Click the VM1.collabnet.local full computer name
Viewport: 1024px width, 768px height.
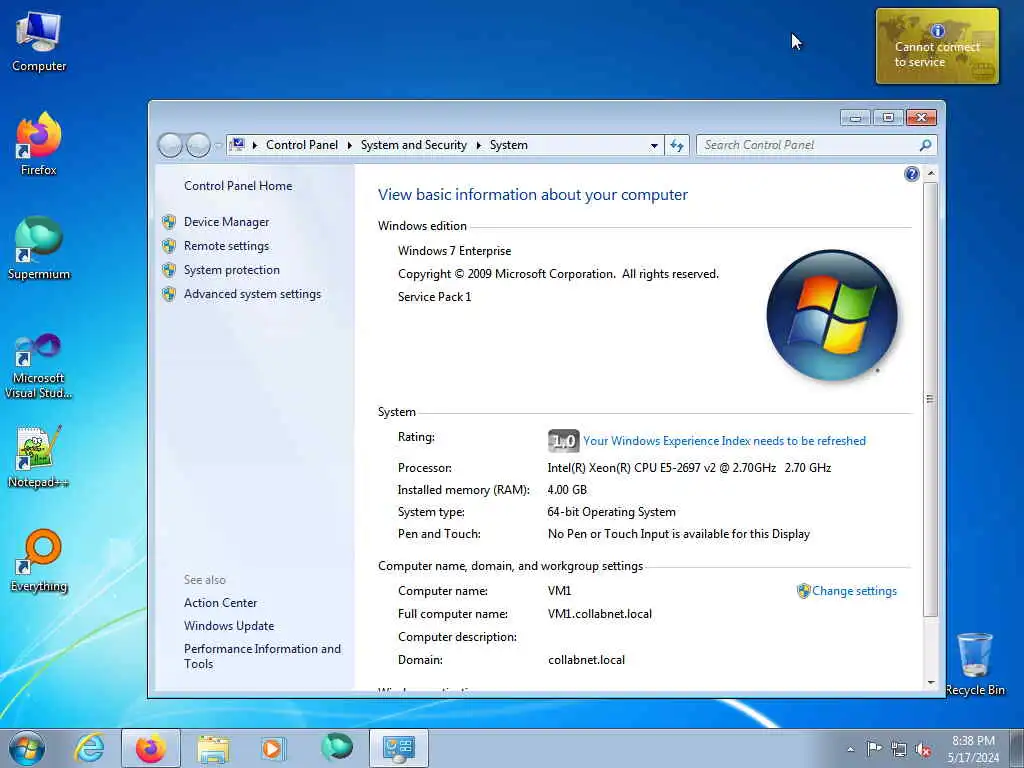coord(600,614)
